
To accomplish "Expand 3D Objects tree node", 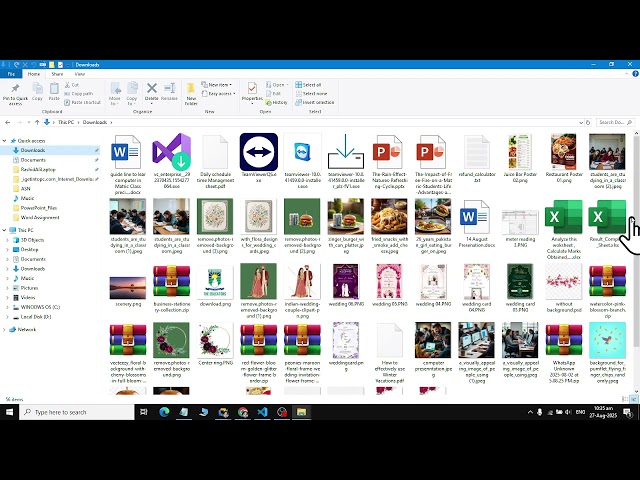I will [x=7, y=240].
